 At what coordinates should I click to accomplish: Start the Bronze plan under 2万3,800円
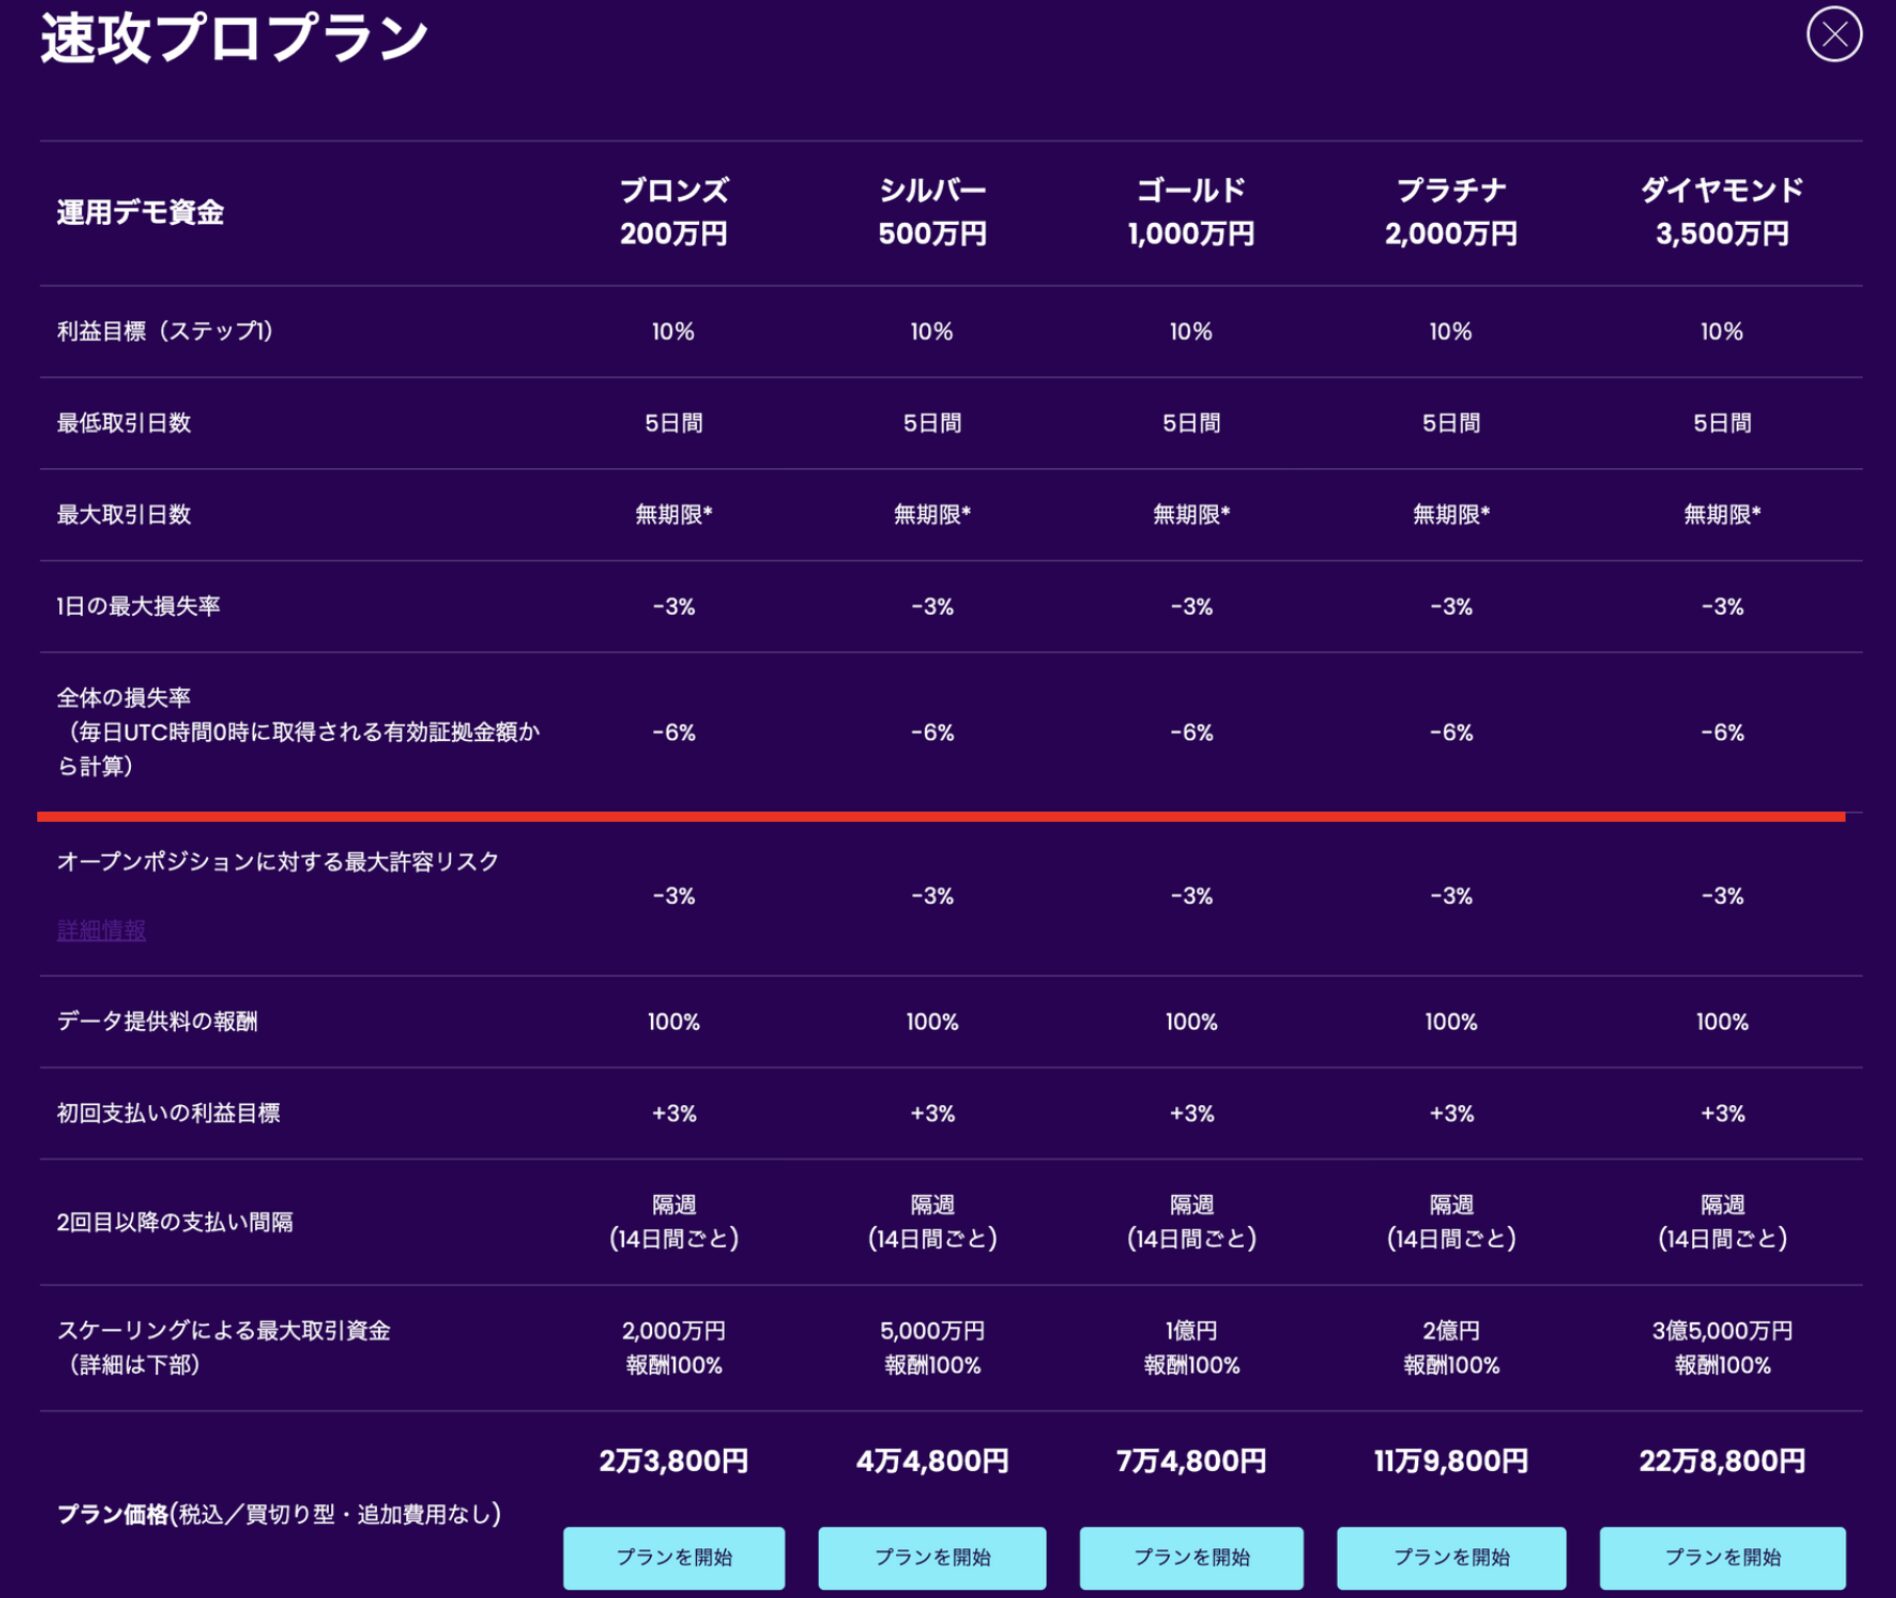click(673, 1557)
